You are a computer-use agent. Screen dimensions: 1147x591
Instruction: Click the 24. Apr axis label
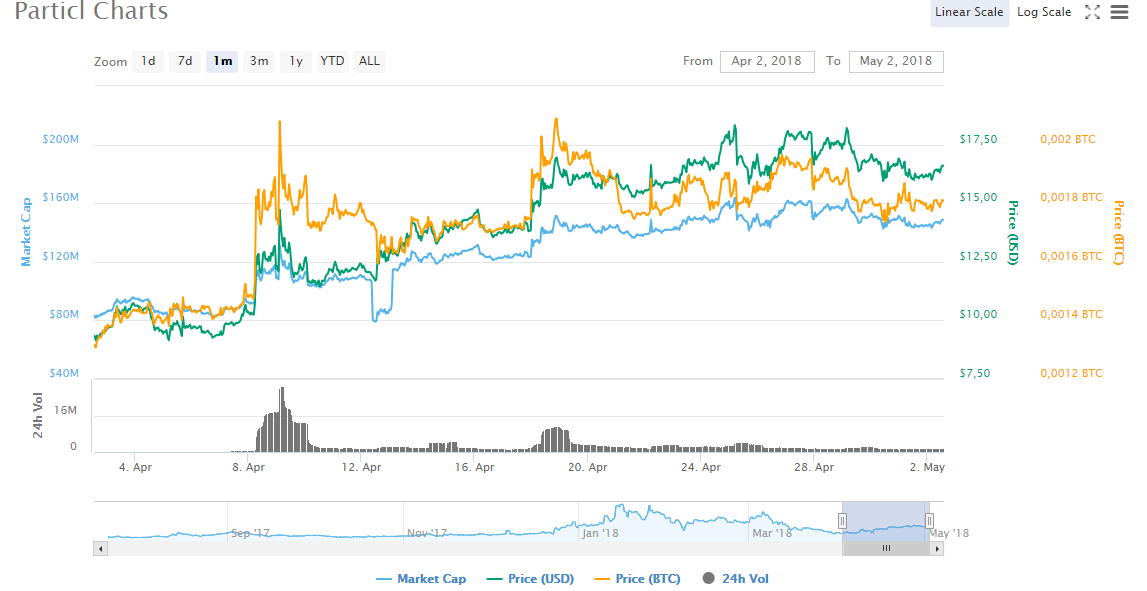click(701, 467)
